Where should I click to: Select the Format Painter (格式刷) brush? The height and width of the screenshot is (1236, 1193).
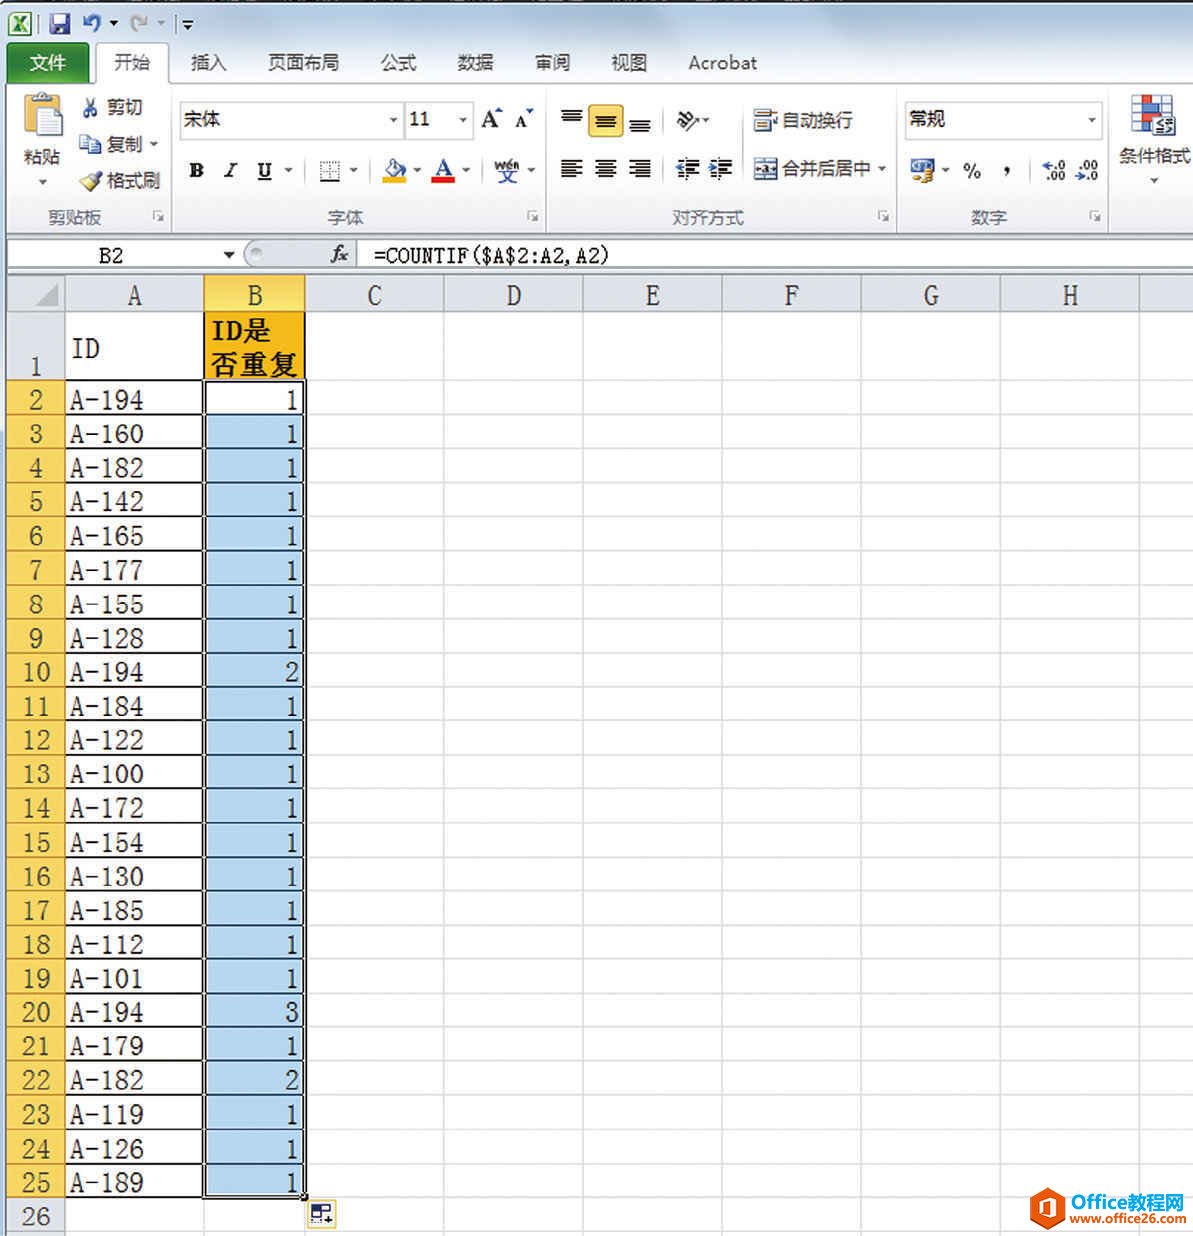(90, 180)
